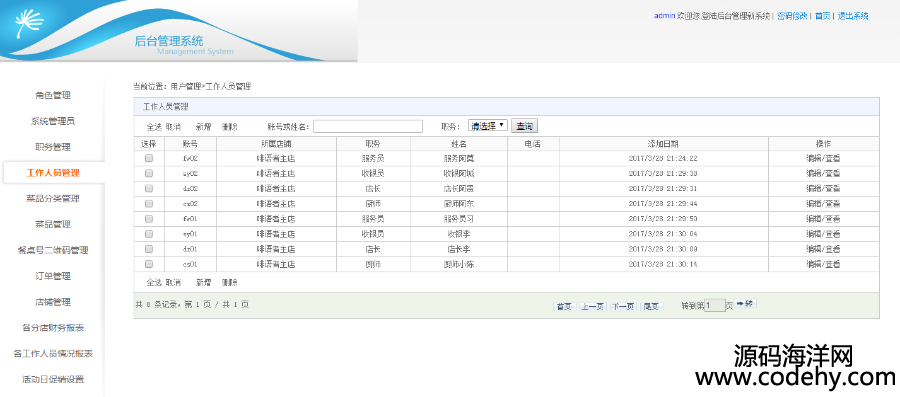Open 编辑/查看 for the dz02 row
This screenshot has height=397, width=900.
(823, 188)
